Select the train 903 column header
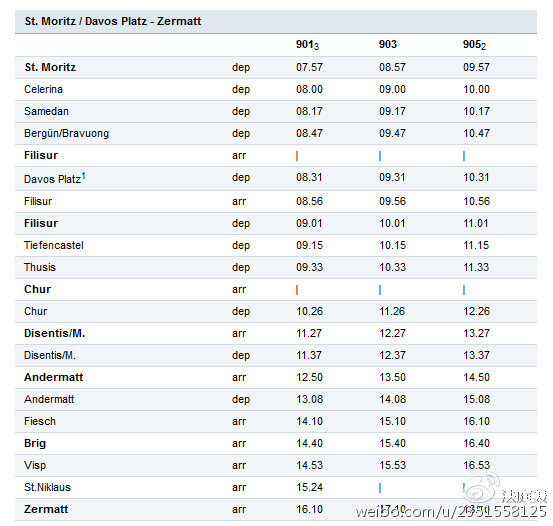This screenshot has height=526, width=553. tap(388, 44)
